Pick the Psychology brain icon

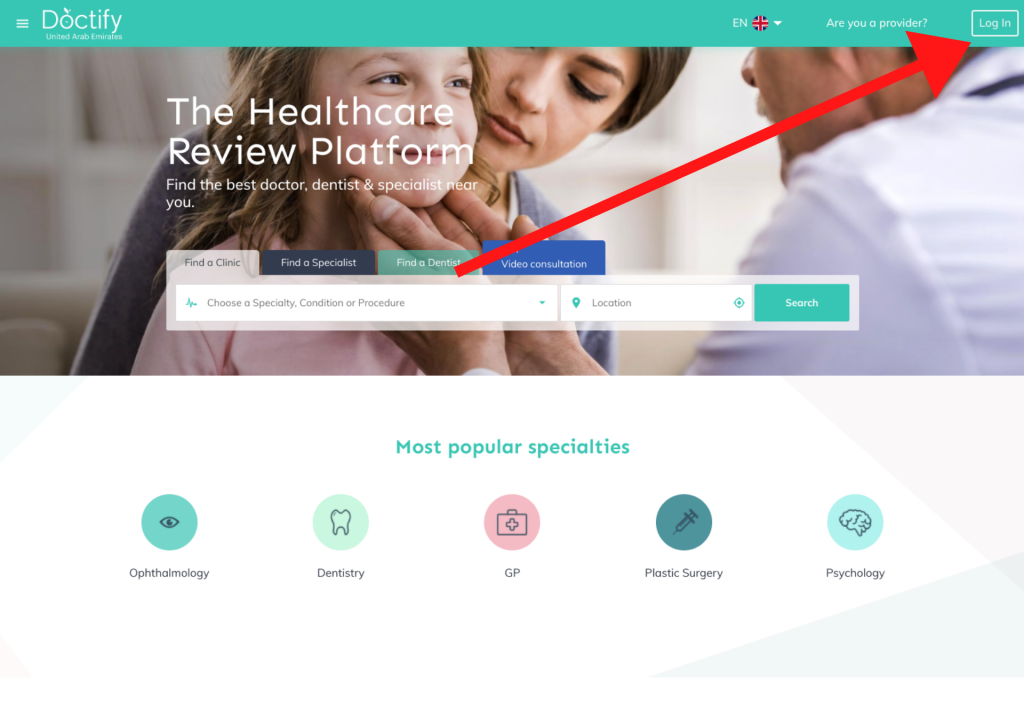tap(855, 522)
